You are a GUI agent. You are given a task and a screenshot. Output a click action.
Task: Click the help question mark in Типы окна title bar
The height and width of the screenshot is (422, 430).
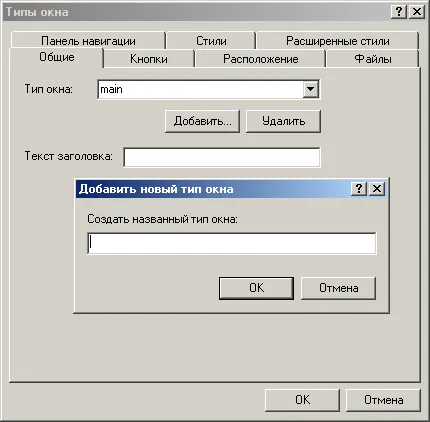[x=398, y=12]
